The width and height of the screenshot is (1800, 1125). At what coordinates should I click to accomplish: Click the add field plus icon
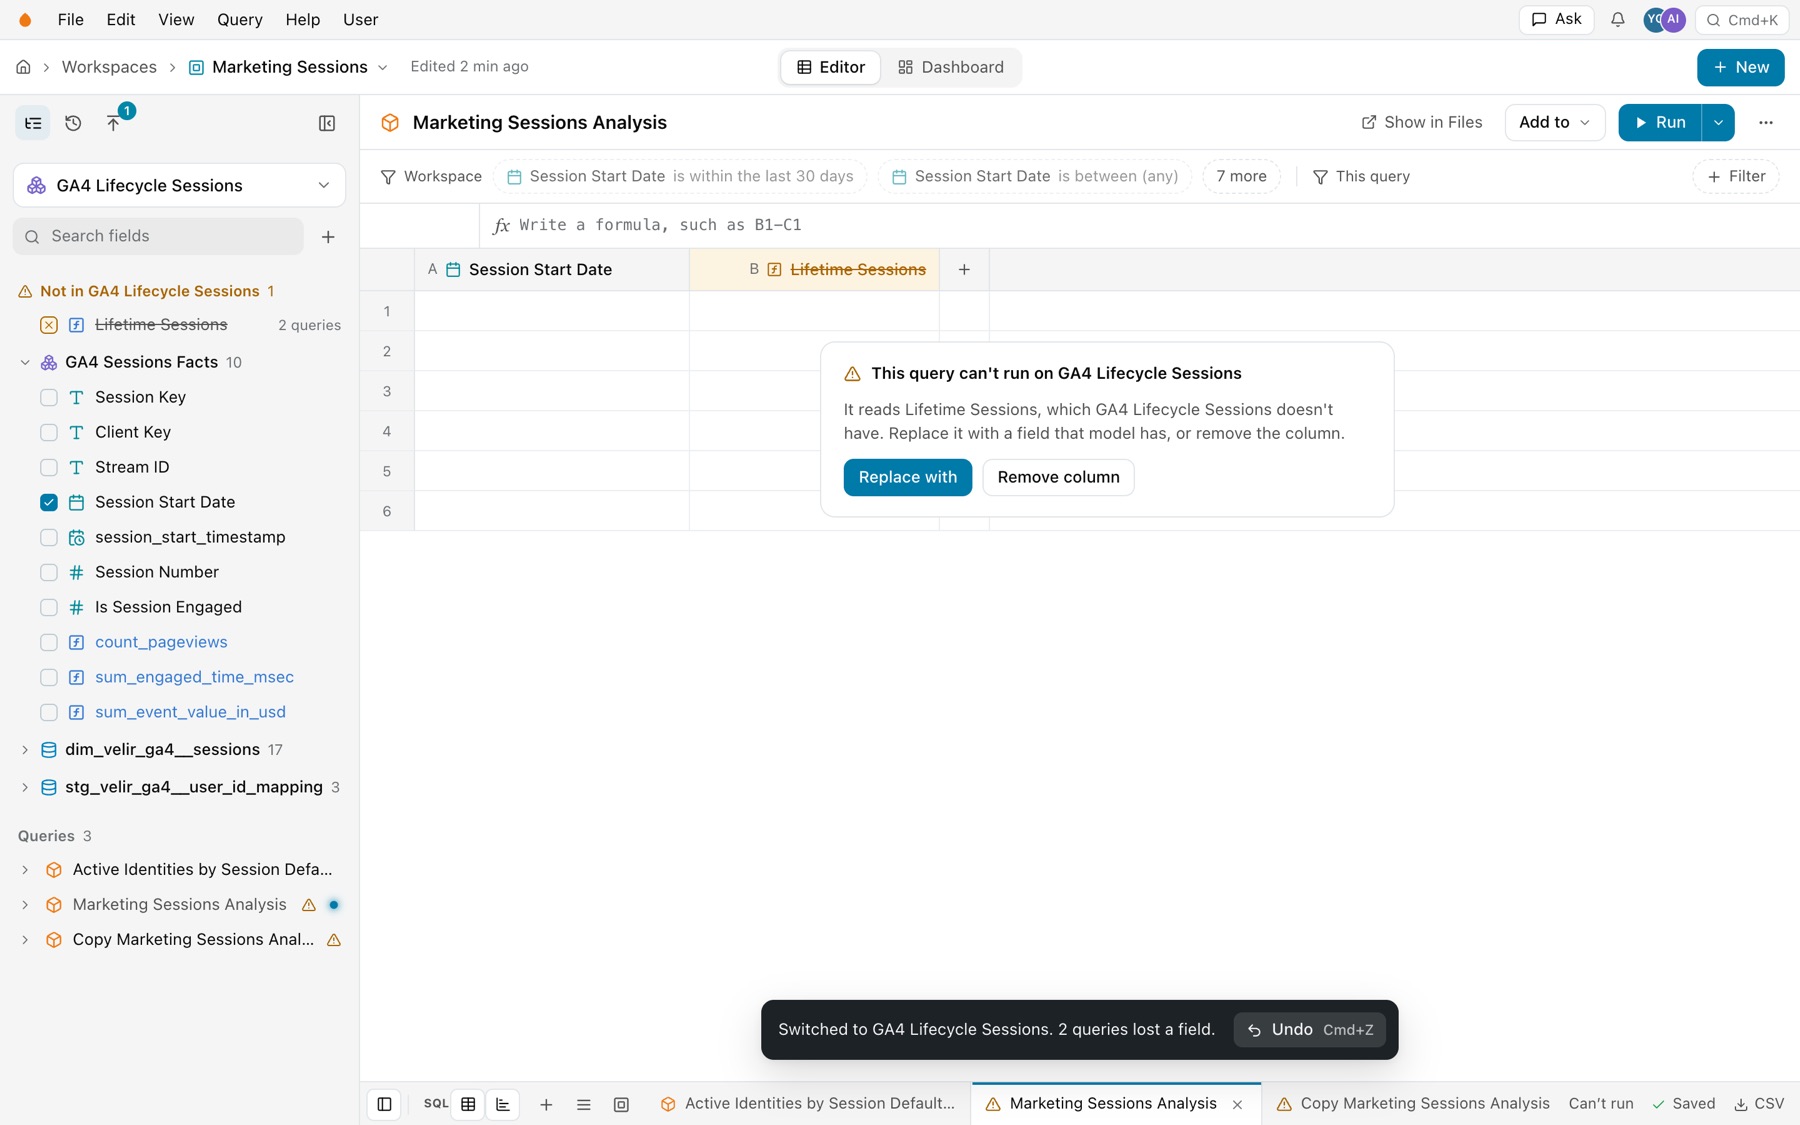328,237
